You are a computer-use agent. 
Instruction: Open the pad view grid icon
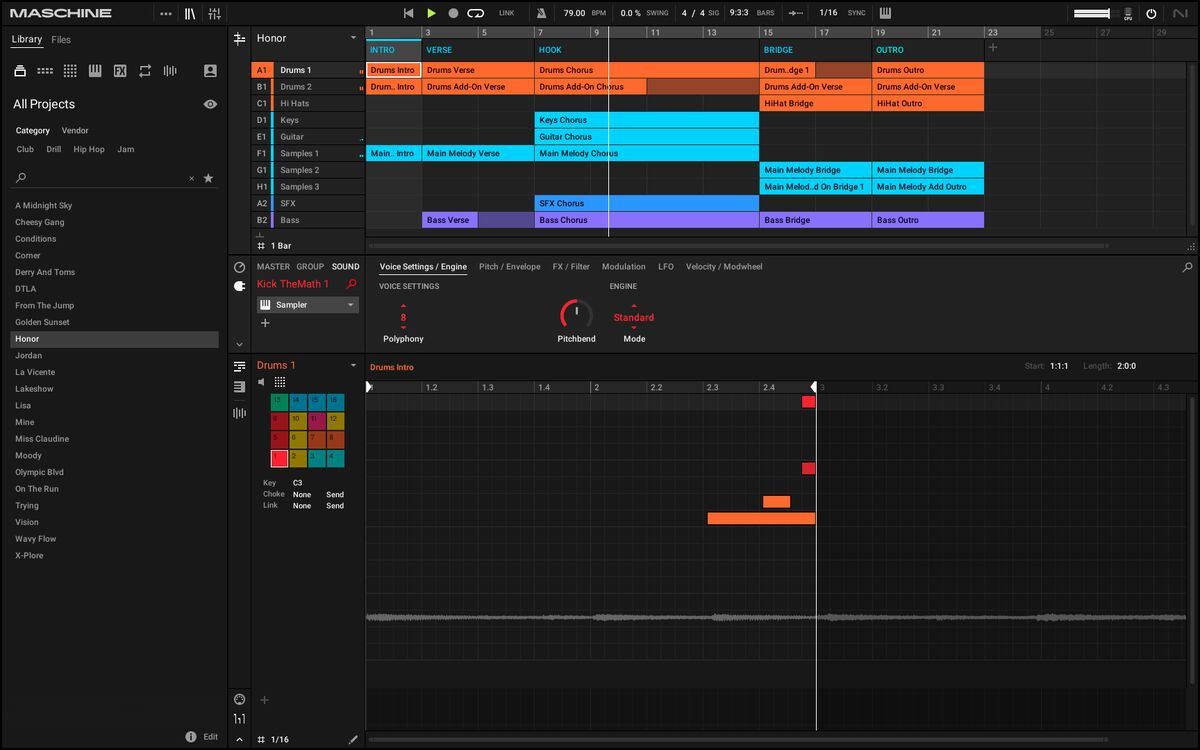coord(280,382)
